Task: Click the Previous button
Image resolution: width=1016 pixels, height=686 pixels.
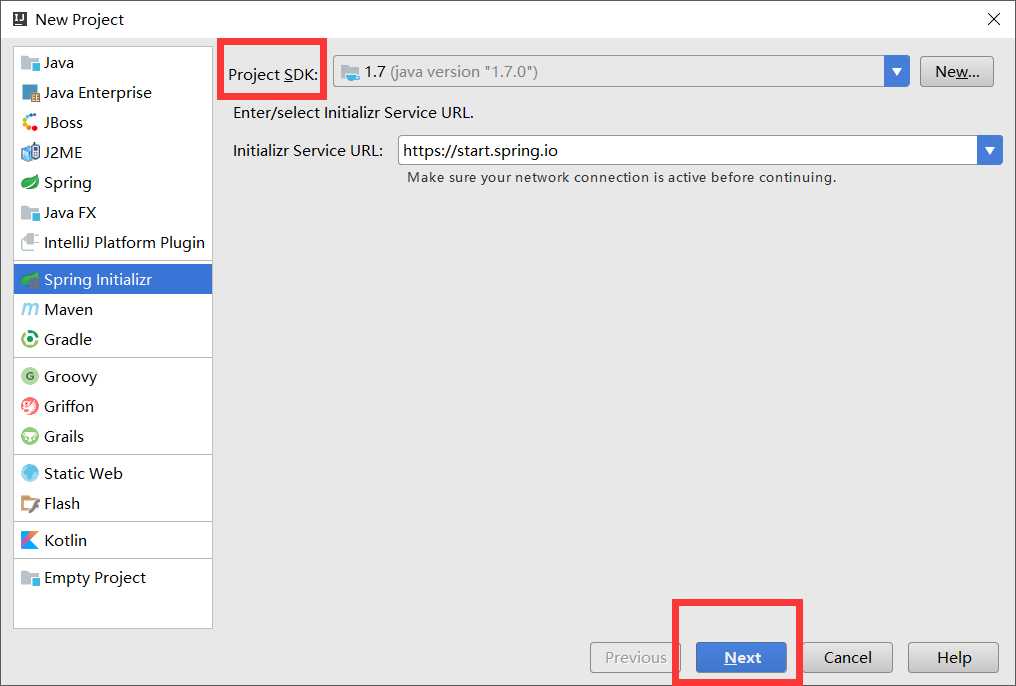Action: pyautogui.click(x=635, y=657)
